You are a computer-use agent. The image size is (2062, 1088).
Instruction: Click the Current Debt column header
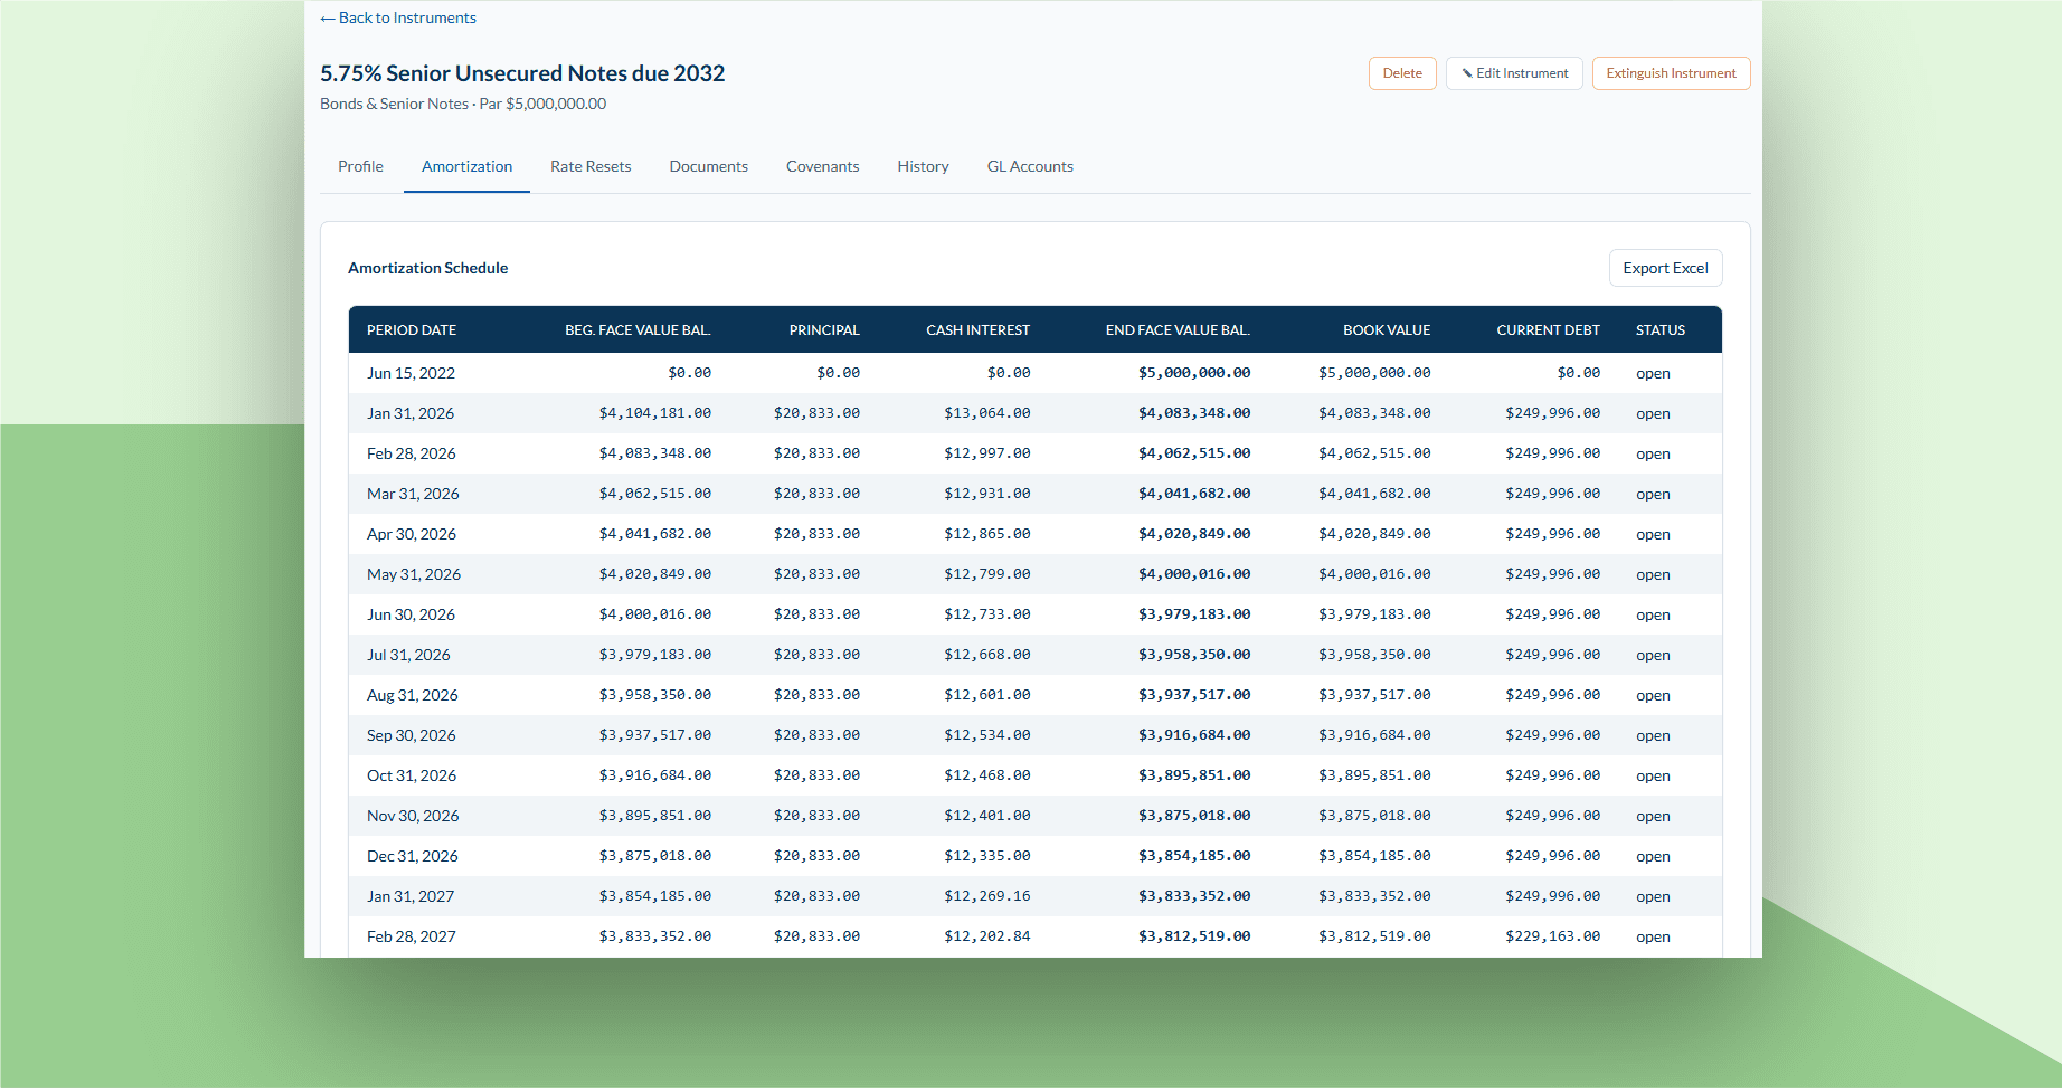(1548, 330)
